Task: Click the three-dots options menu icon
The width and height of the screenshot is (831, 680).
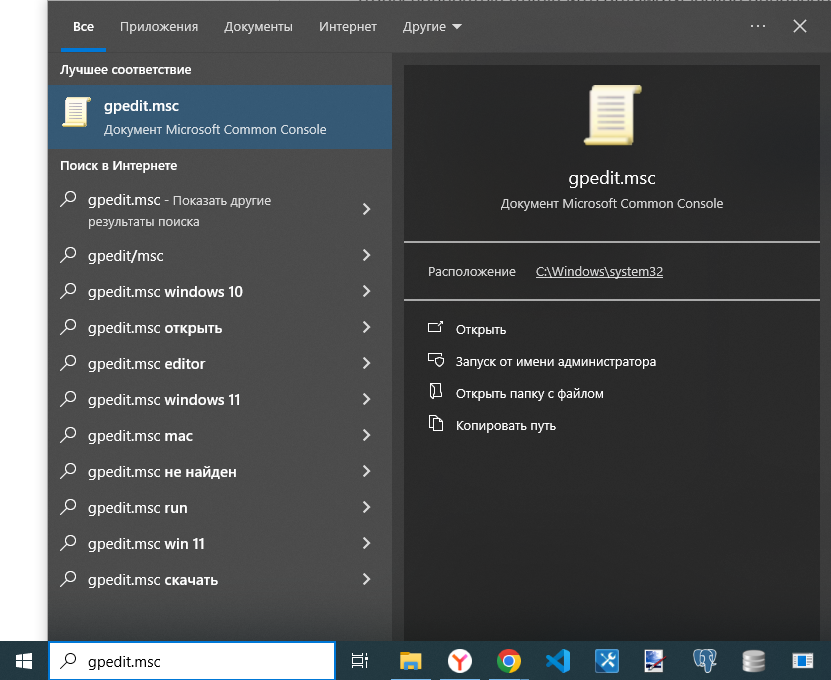Action: [757, 27]
